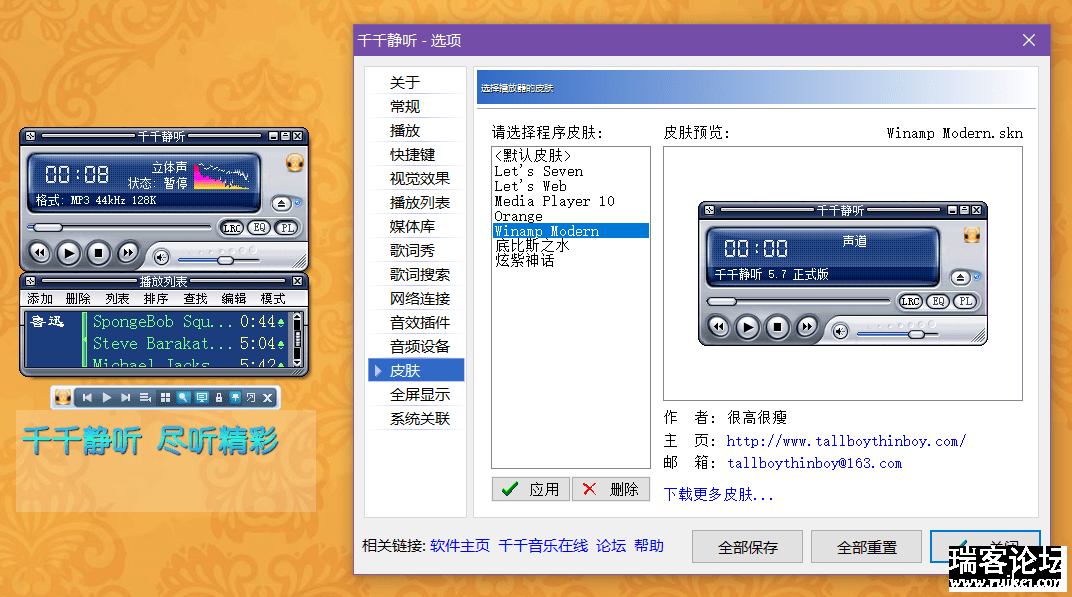
Task: Mute audio with the main player's speaker icon
Action: click(161, 256)
